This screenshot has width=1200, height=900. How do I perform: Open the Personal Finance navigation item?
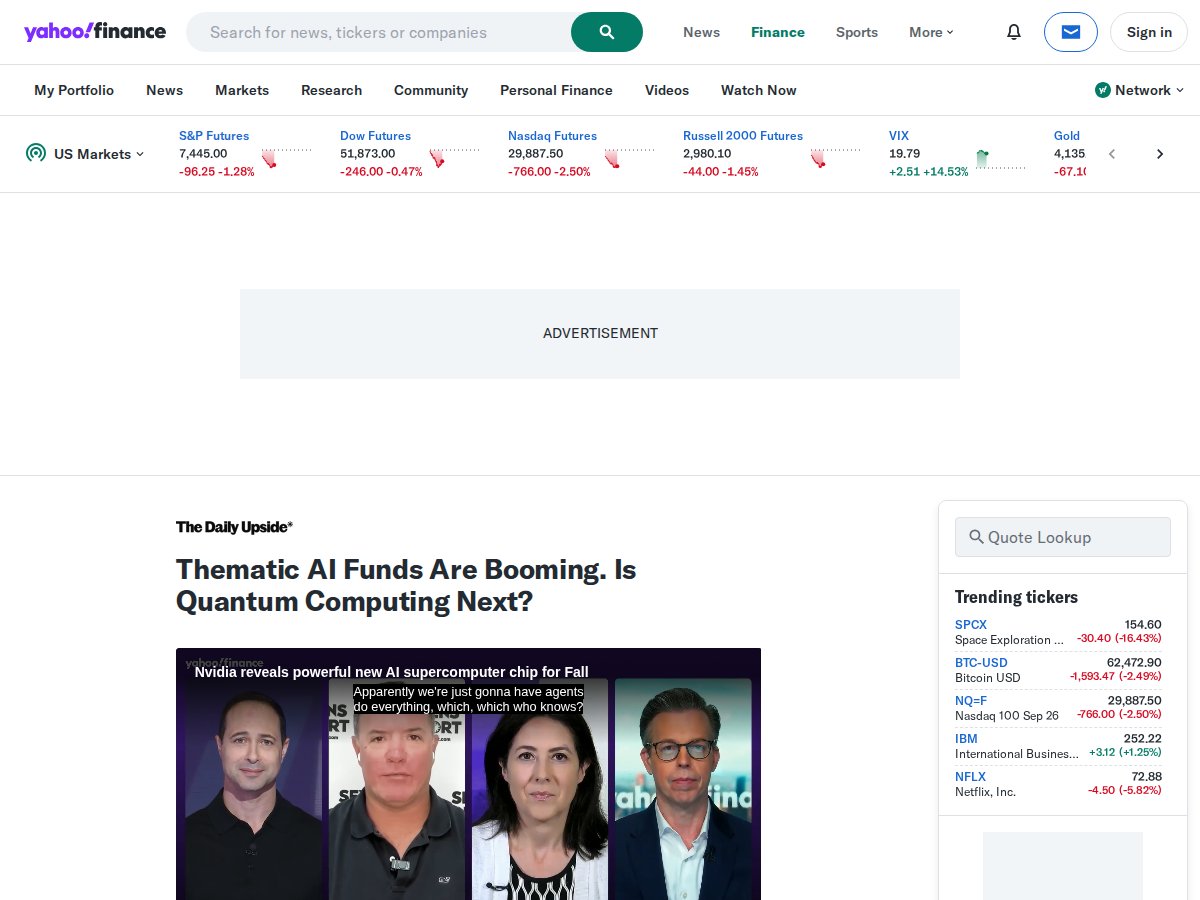[556, 90]
